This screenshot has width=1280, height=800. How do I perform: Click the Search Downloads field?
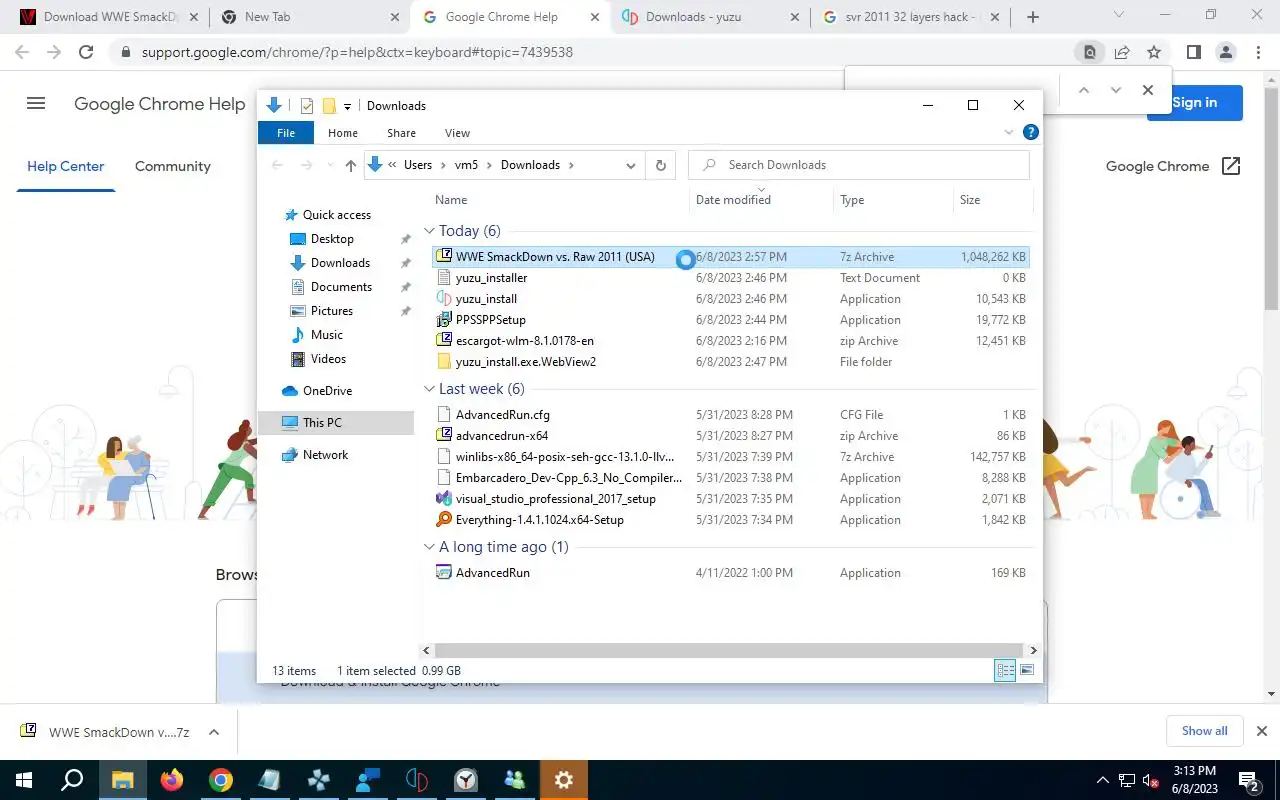pyautogui.click(x=859, y=165)
